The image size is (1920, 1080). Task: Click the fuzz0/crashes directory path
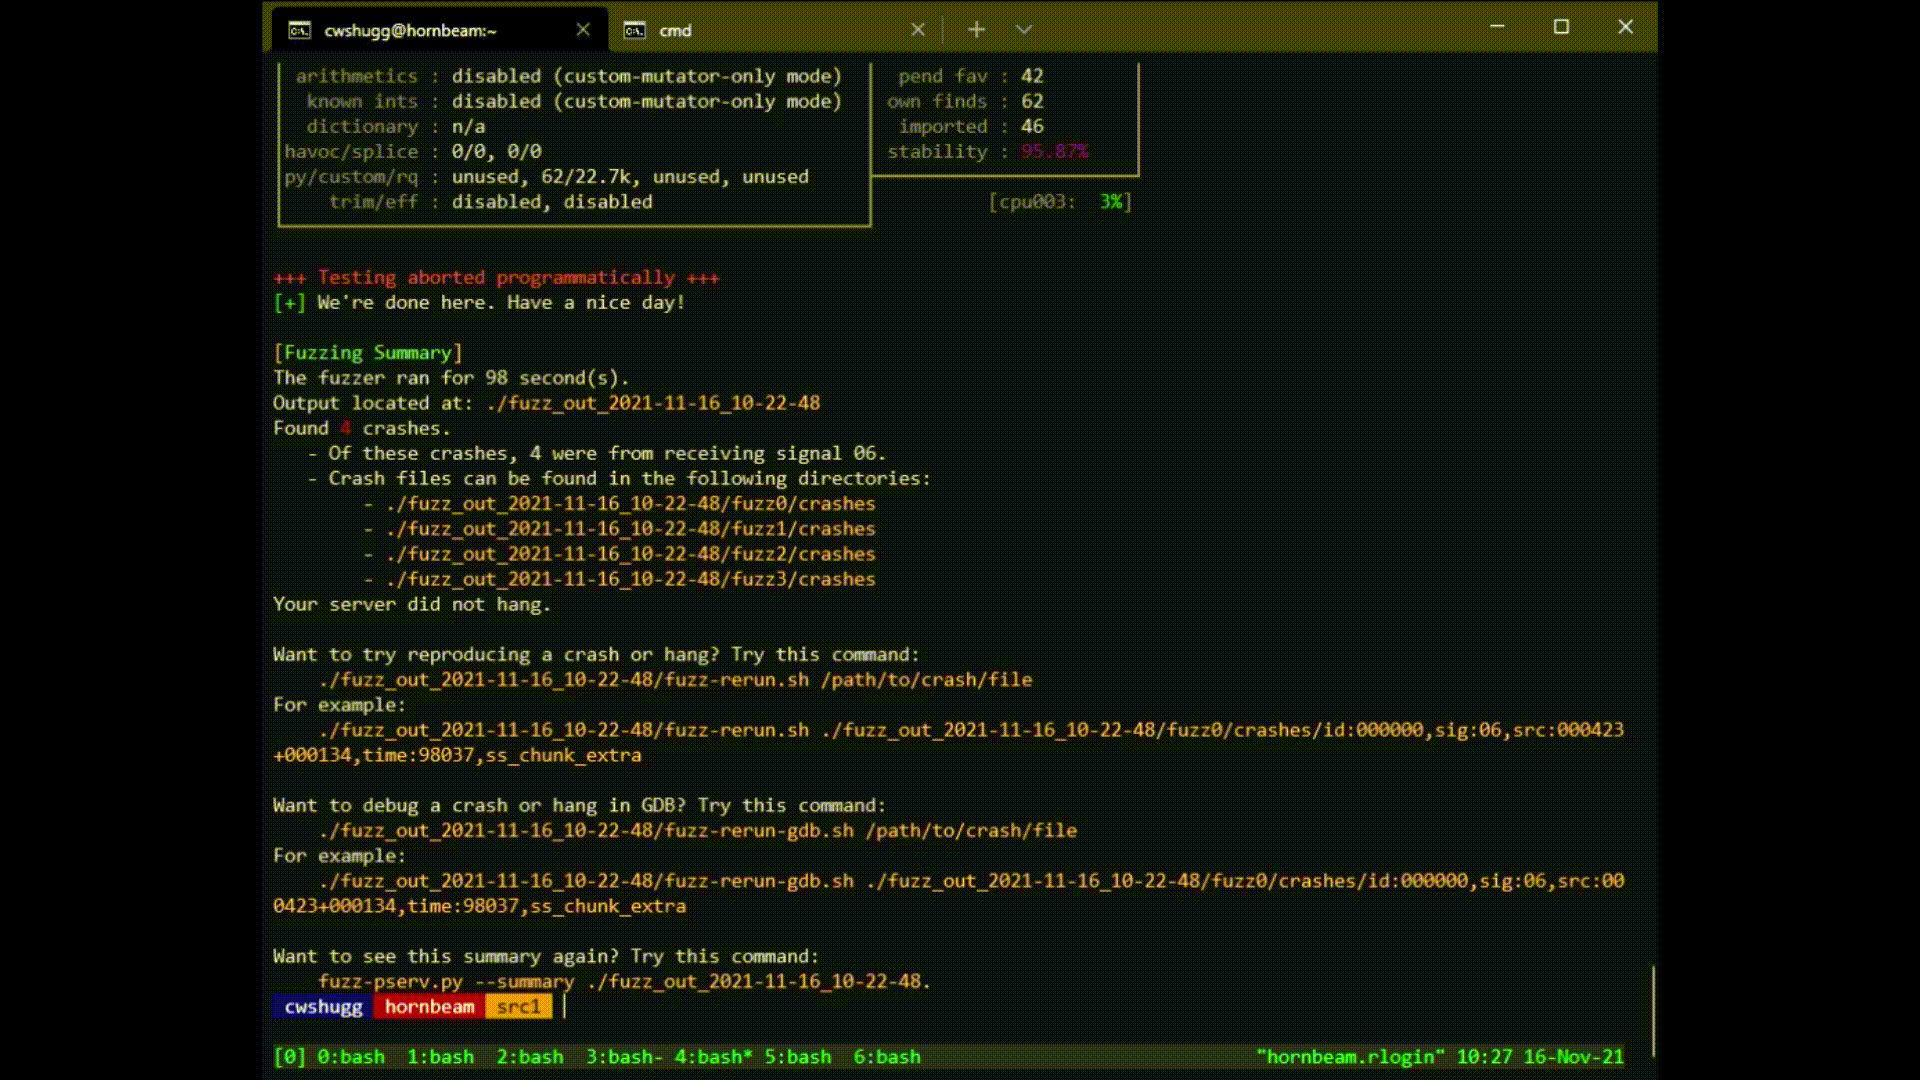point(630,504)
